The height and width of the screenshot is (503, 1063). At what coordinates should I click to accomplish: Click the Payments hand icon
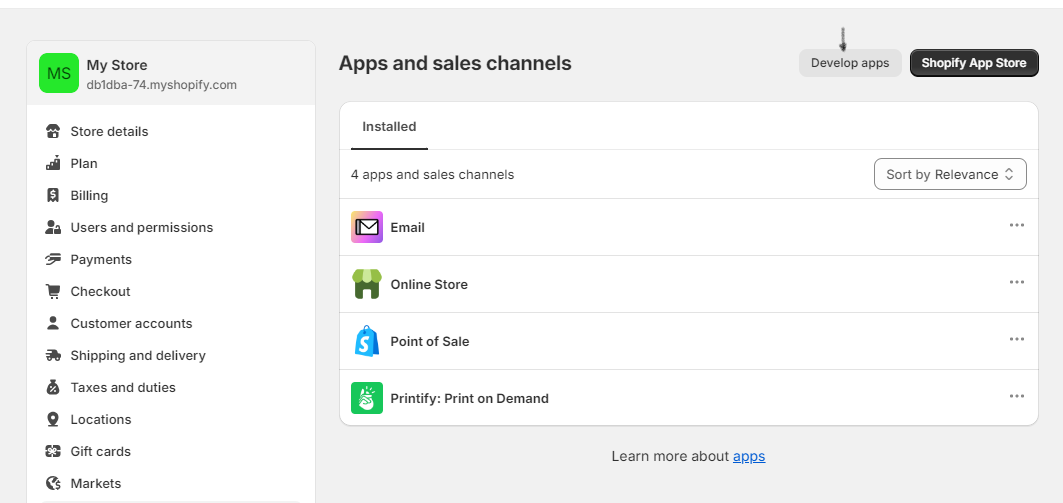click(53, 260)
